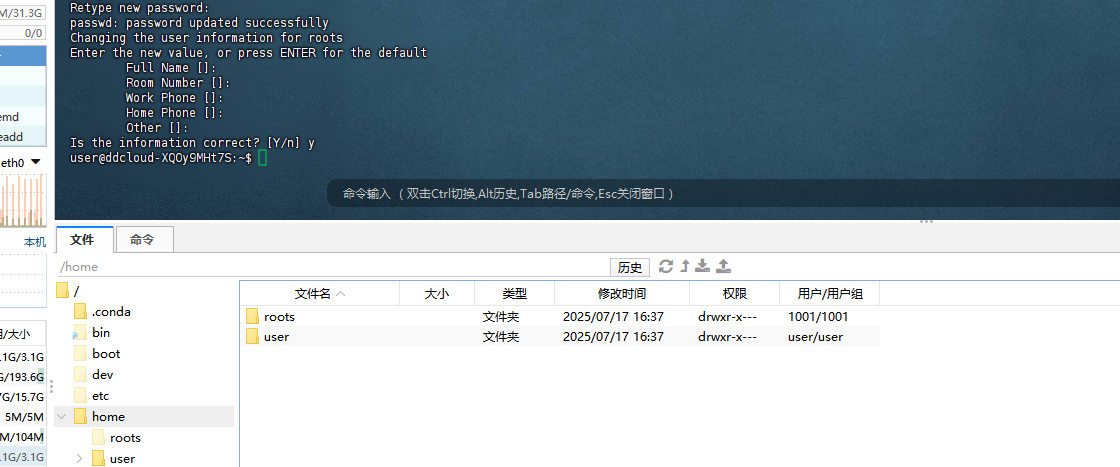The image size is (1120, 467).
Task: Click the boot folder icon in tree
Action: coord(80,353)
